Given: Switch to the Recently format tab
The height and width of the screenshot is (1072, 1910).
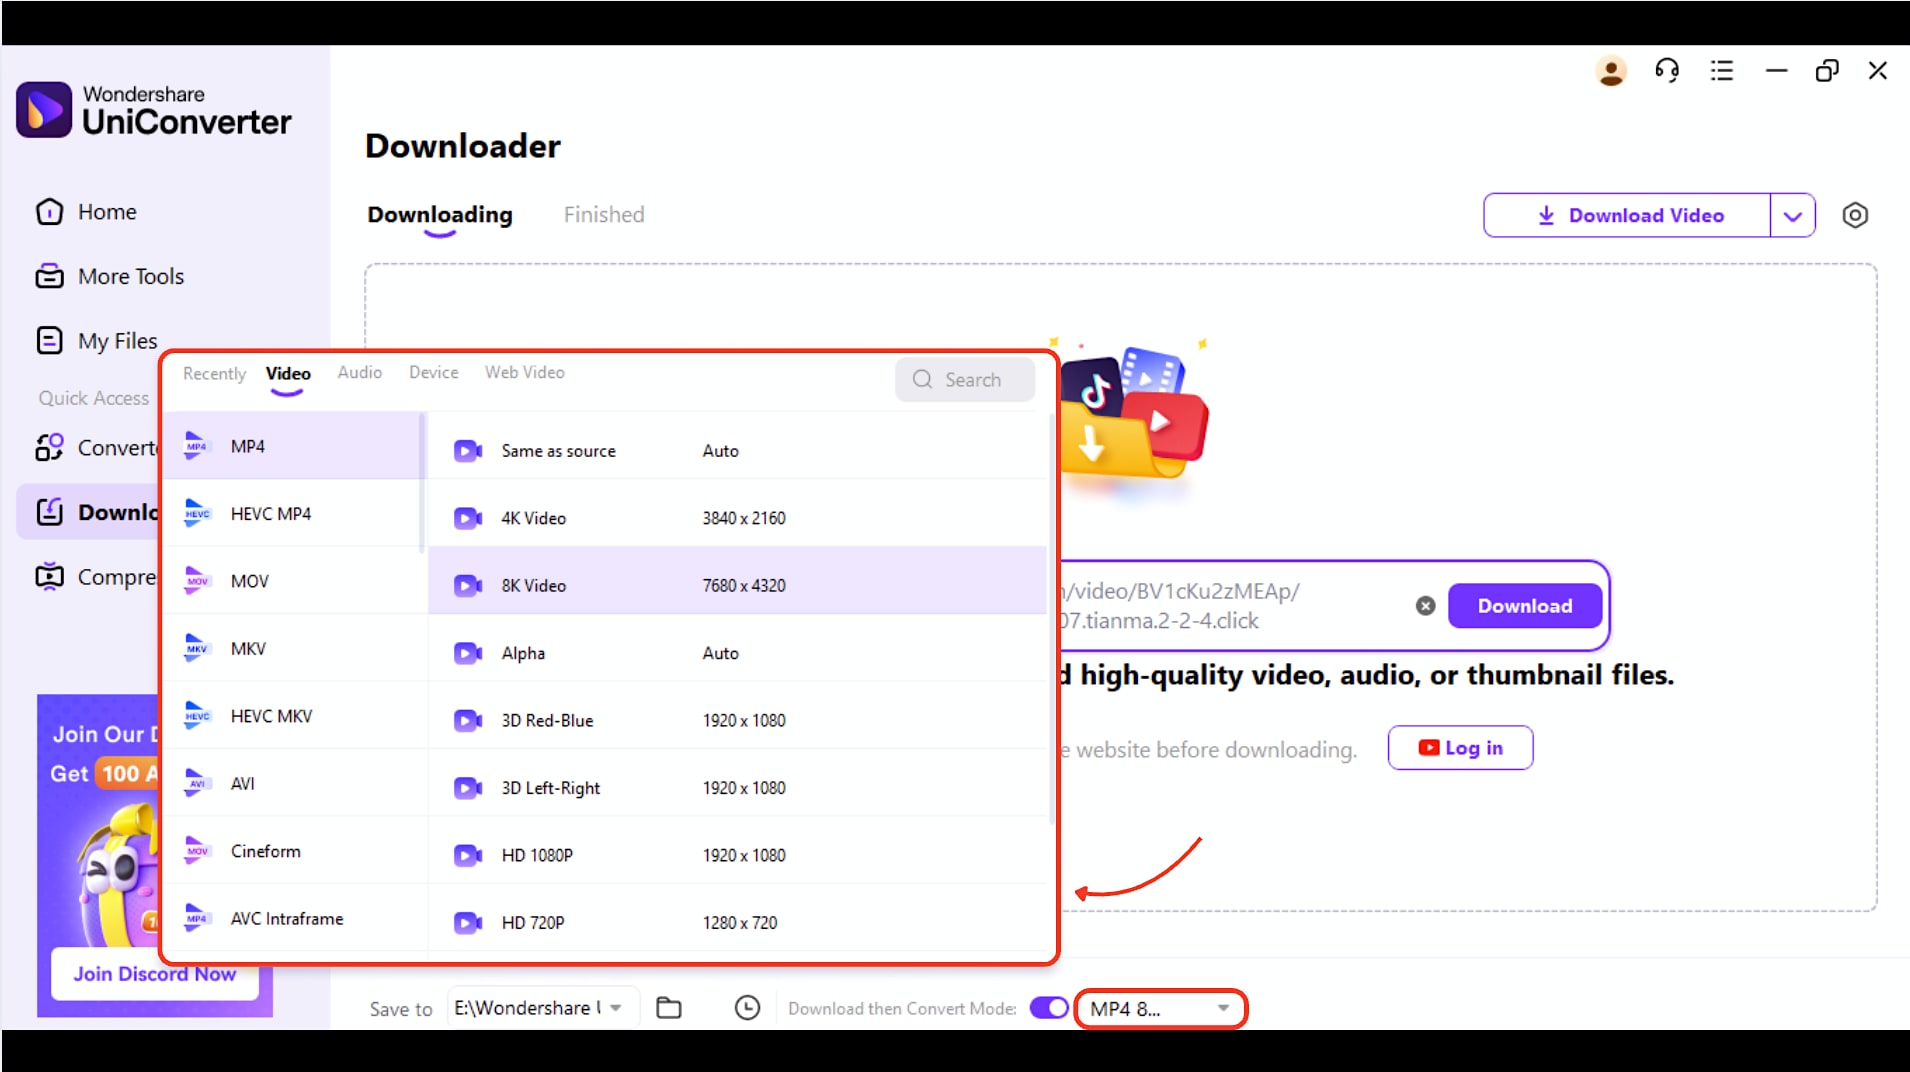Looking at the screenshot, I should click(214, 373).
